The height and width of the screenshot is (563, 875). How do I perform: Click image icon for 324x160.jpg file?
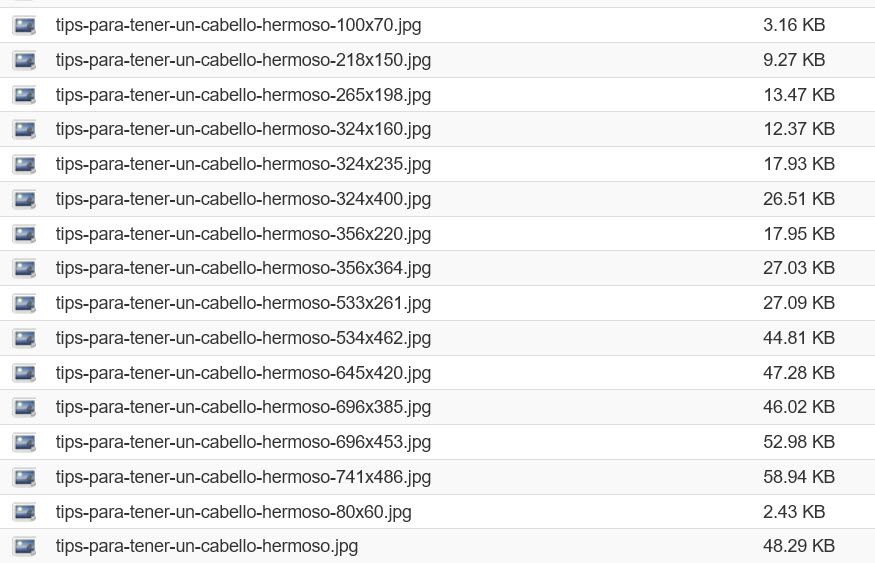point(25,129)
